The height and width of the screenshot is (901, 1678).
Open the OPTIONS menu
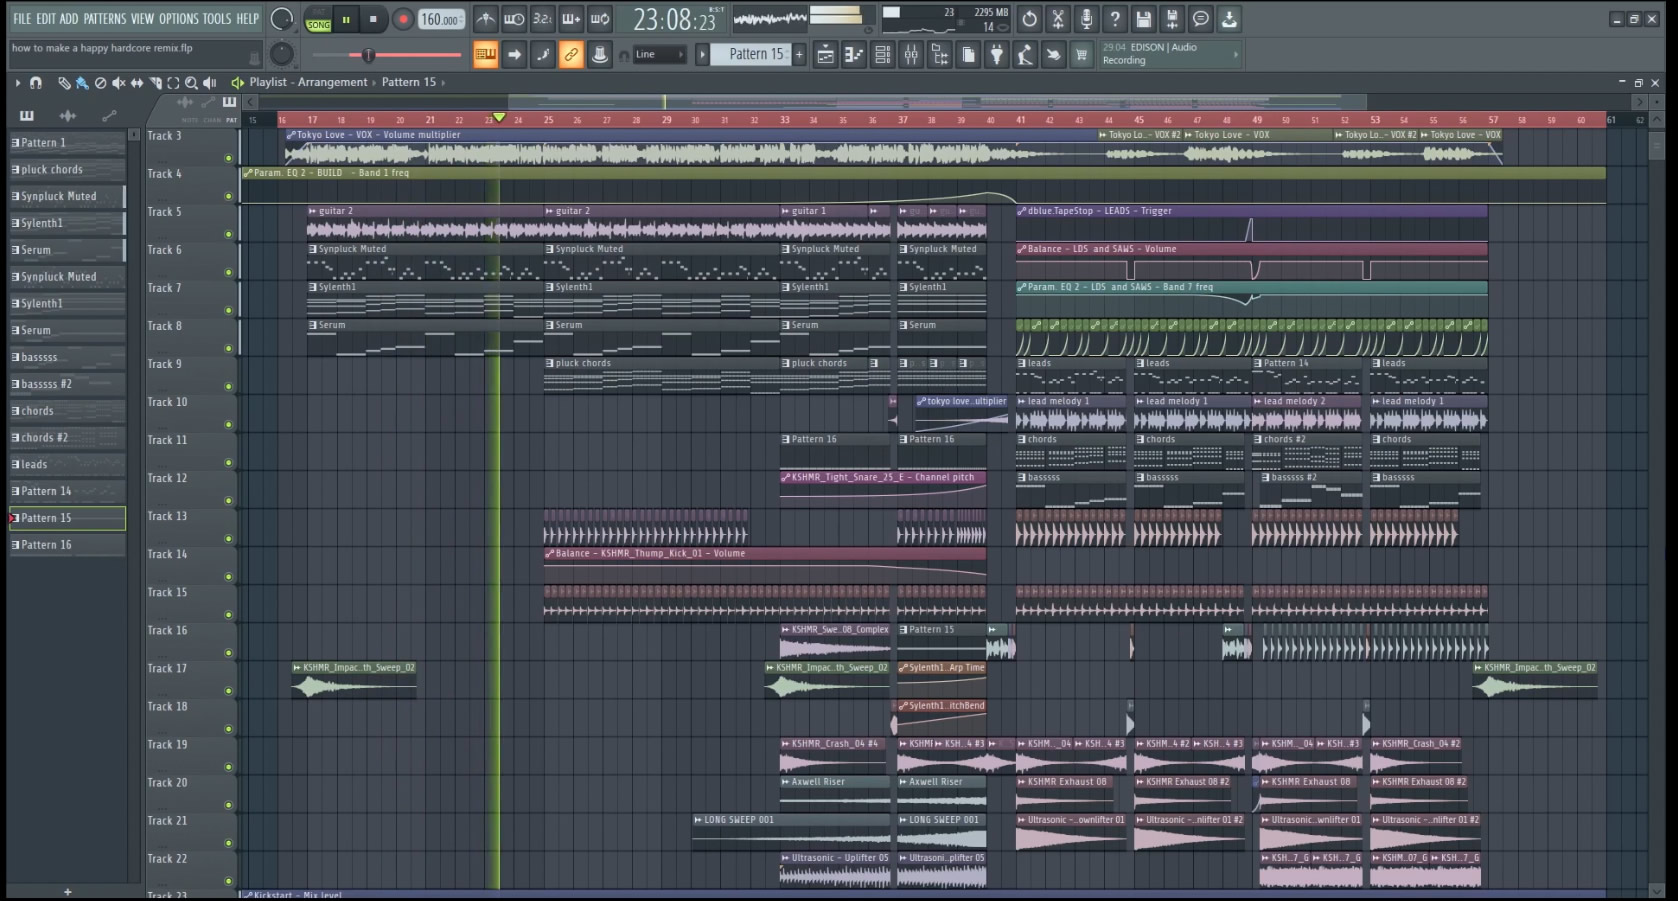click(179, 19)
